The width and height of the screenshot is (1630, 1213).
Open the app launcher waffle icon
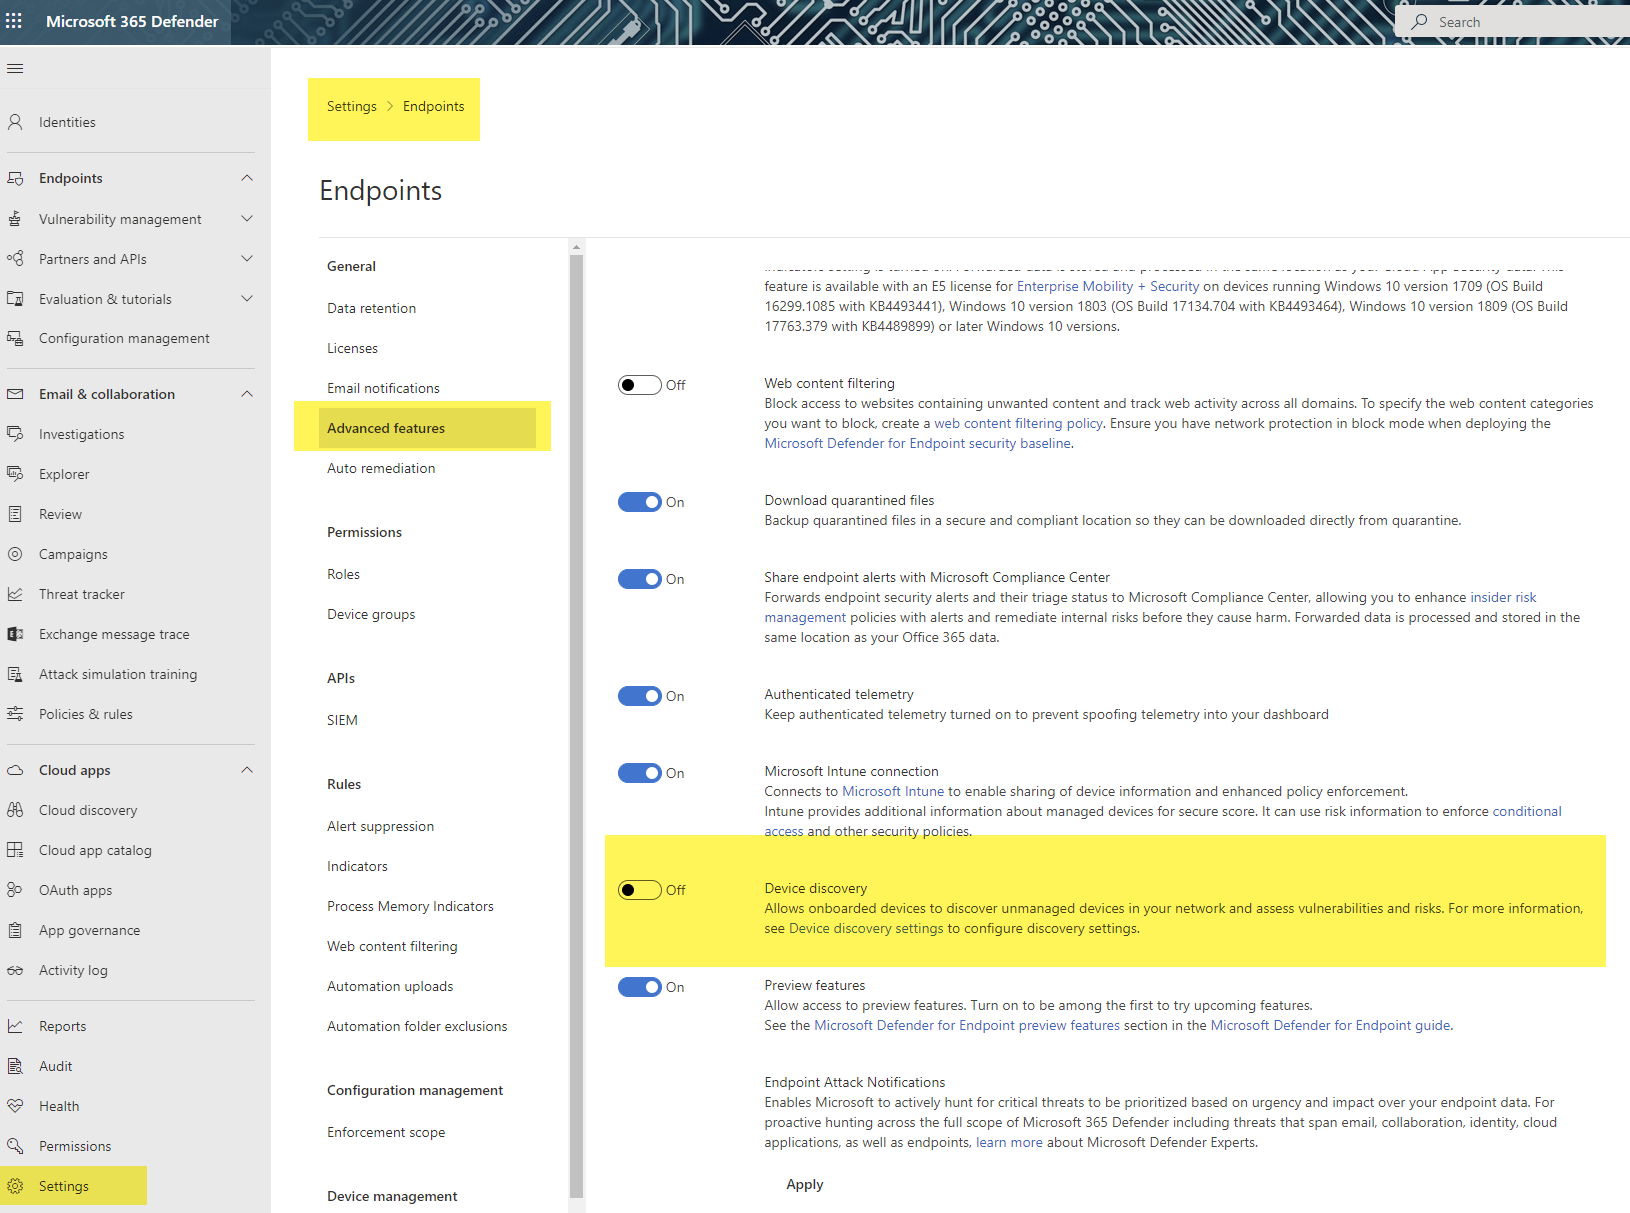tap(14, 21)
